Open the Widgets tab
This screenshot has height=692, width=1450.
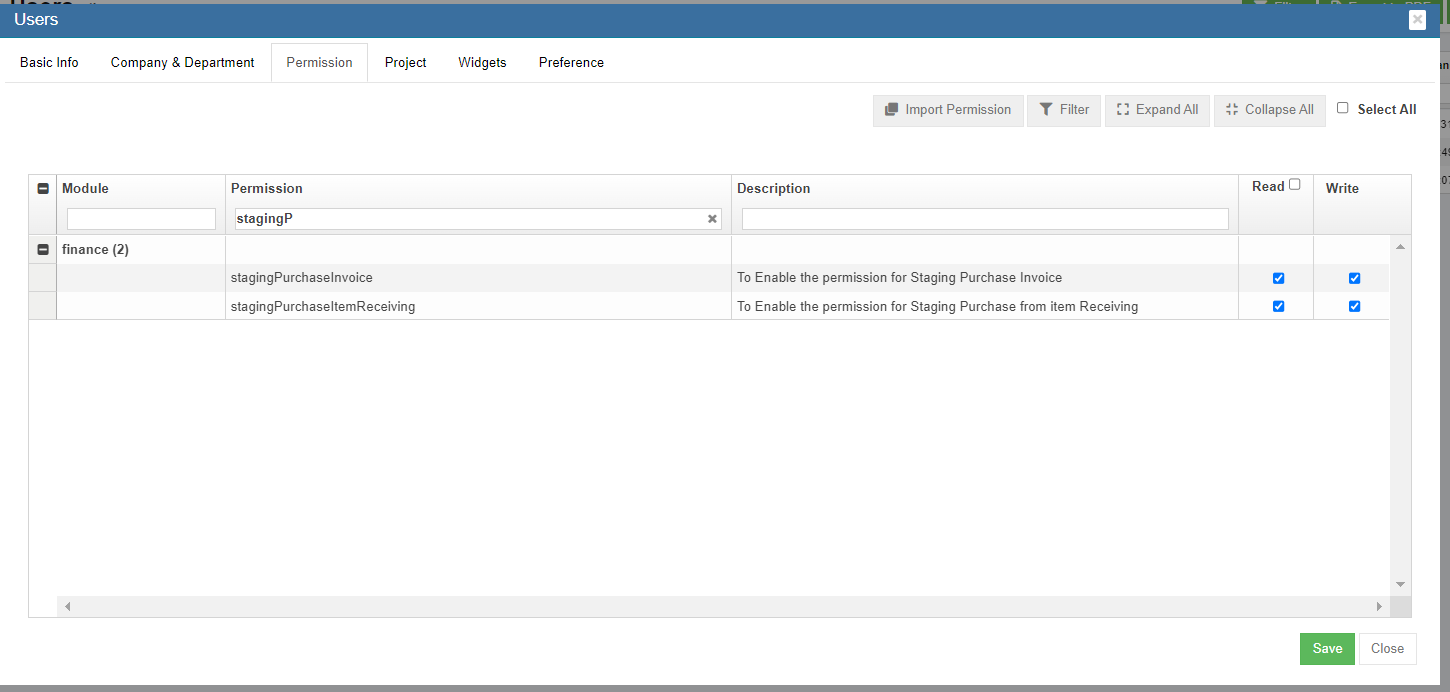pyautogui.click(x=482, y=62)
